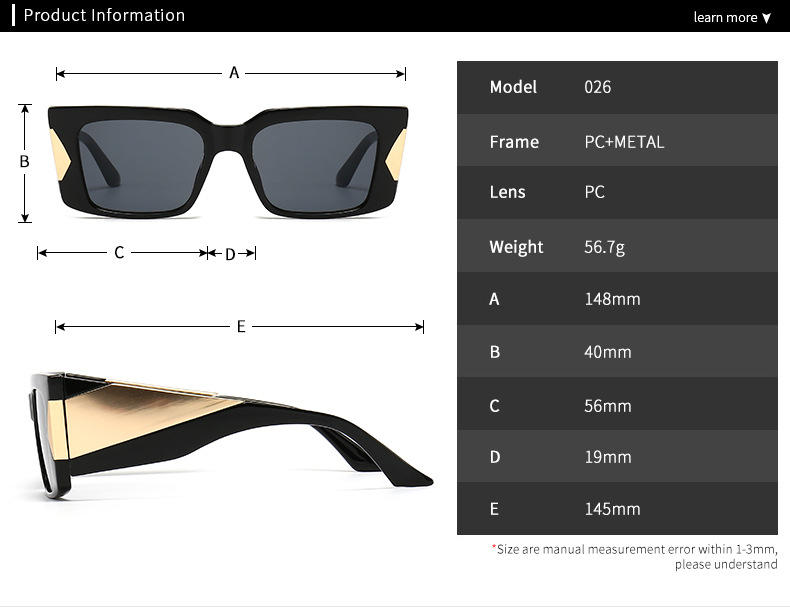Click the size measurement error note
Viewport: 790px width, 607px height.
tap(634, 557)
